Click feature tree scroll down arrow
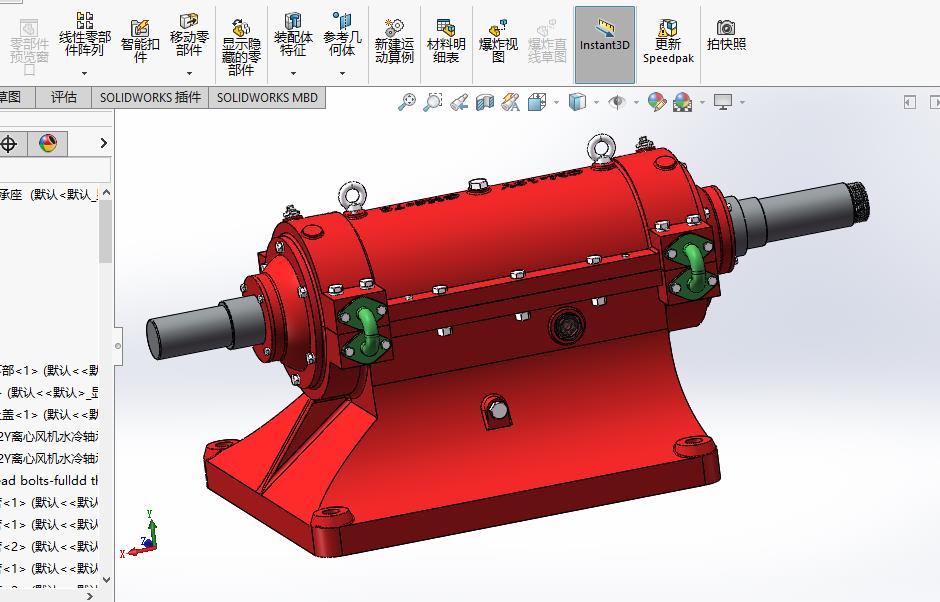 click(106, 580)
